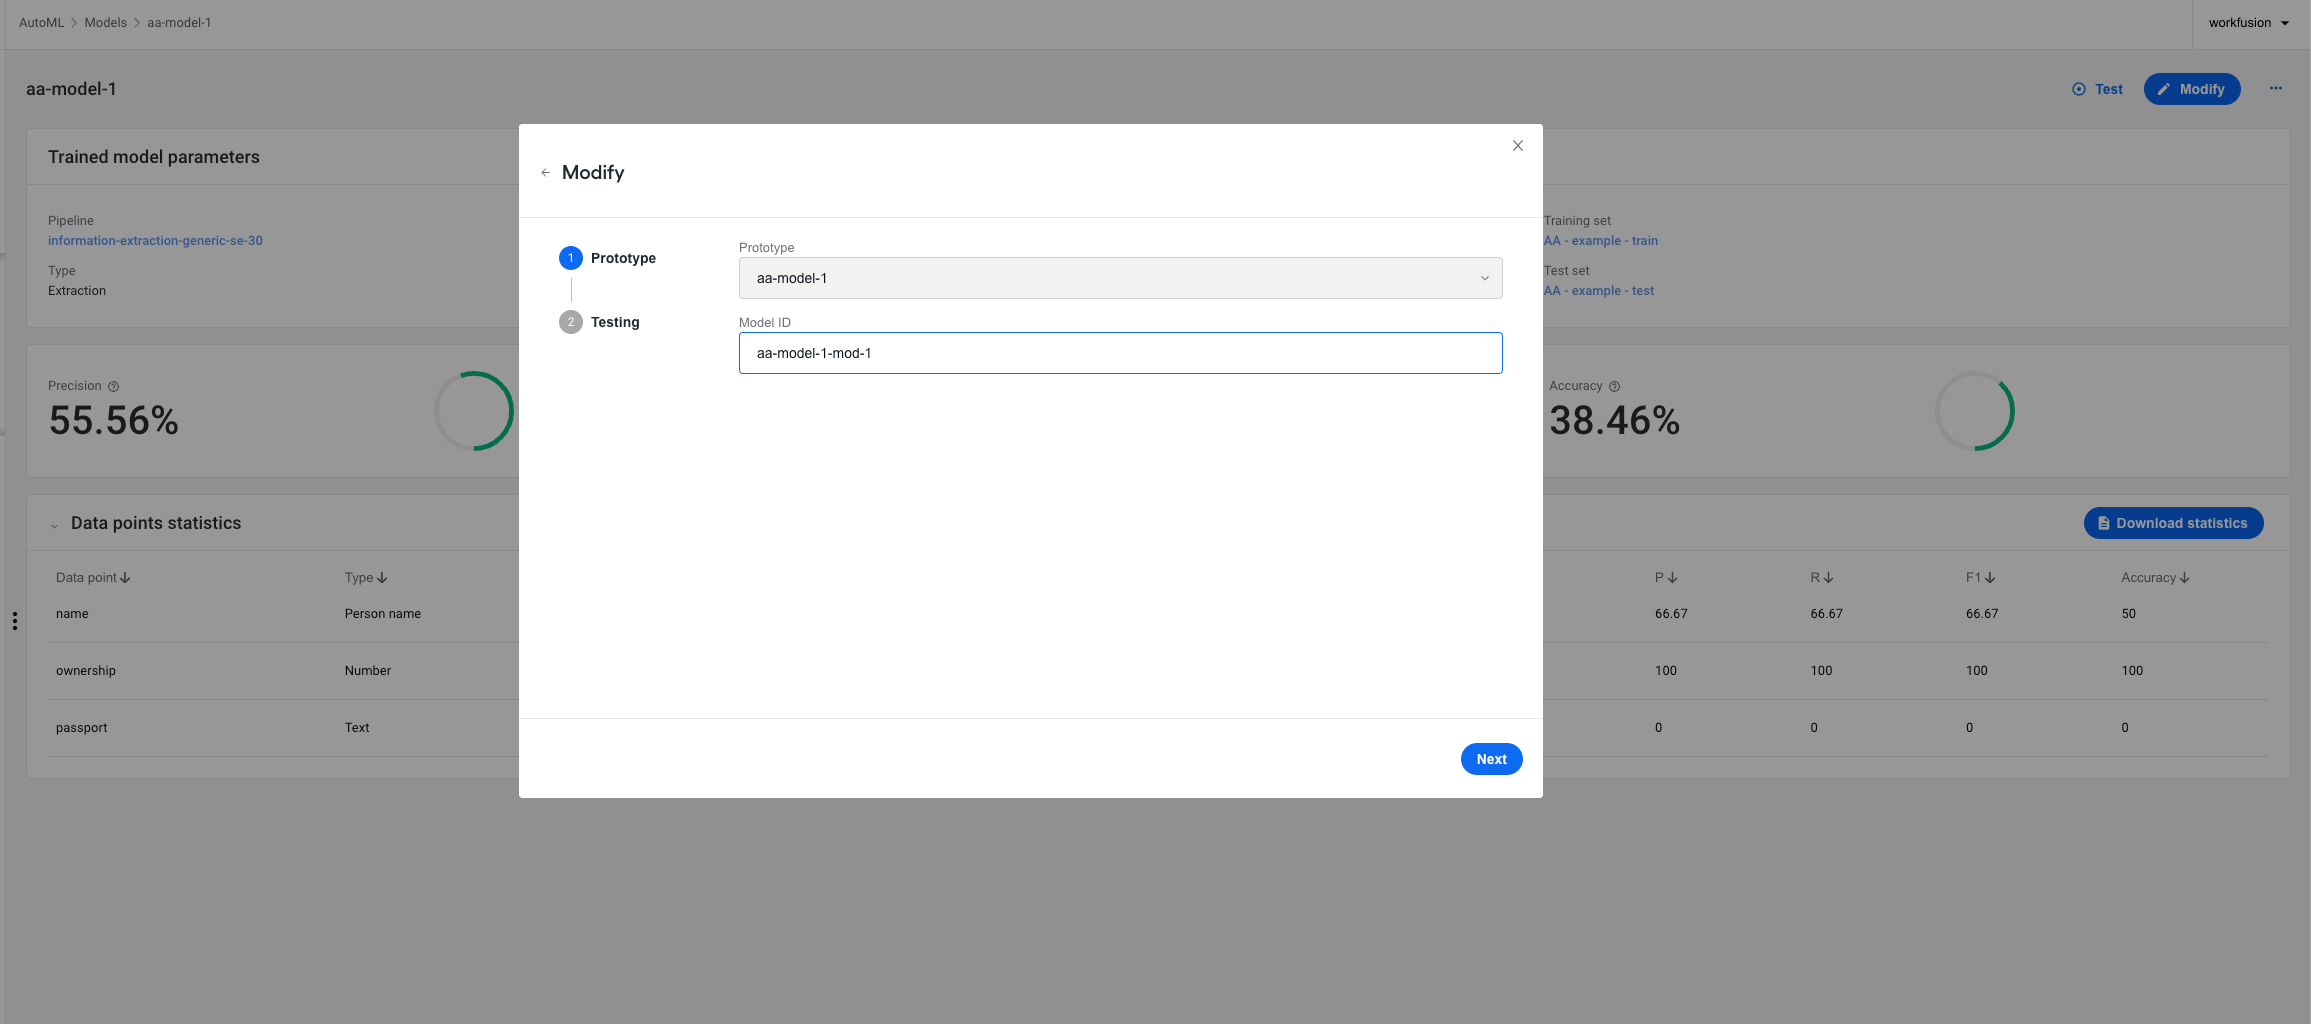
Task: Go back using arrow beside Modify title
Action: [545, 173]
